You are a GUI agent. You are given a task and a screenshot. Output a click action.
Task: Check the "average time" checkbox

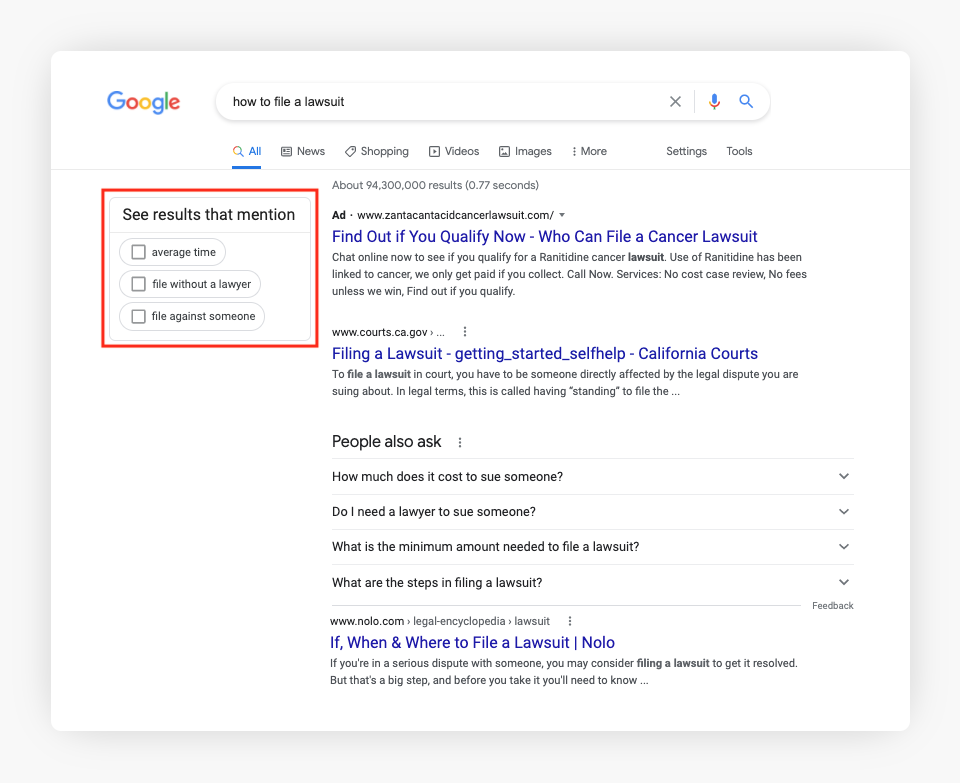(139, 252)
